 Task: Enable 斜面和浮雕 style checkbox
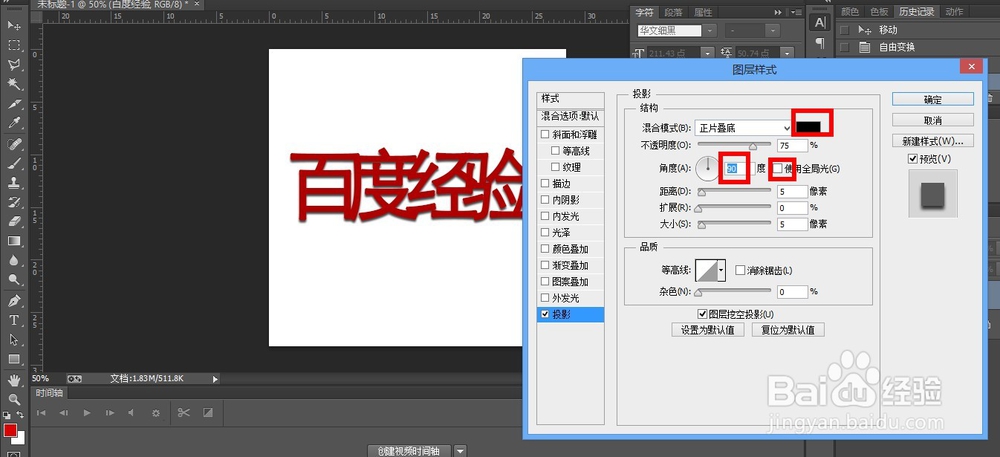[x=545, y=134]
